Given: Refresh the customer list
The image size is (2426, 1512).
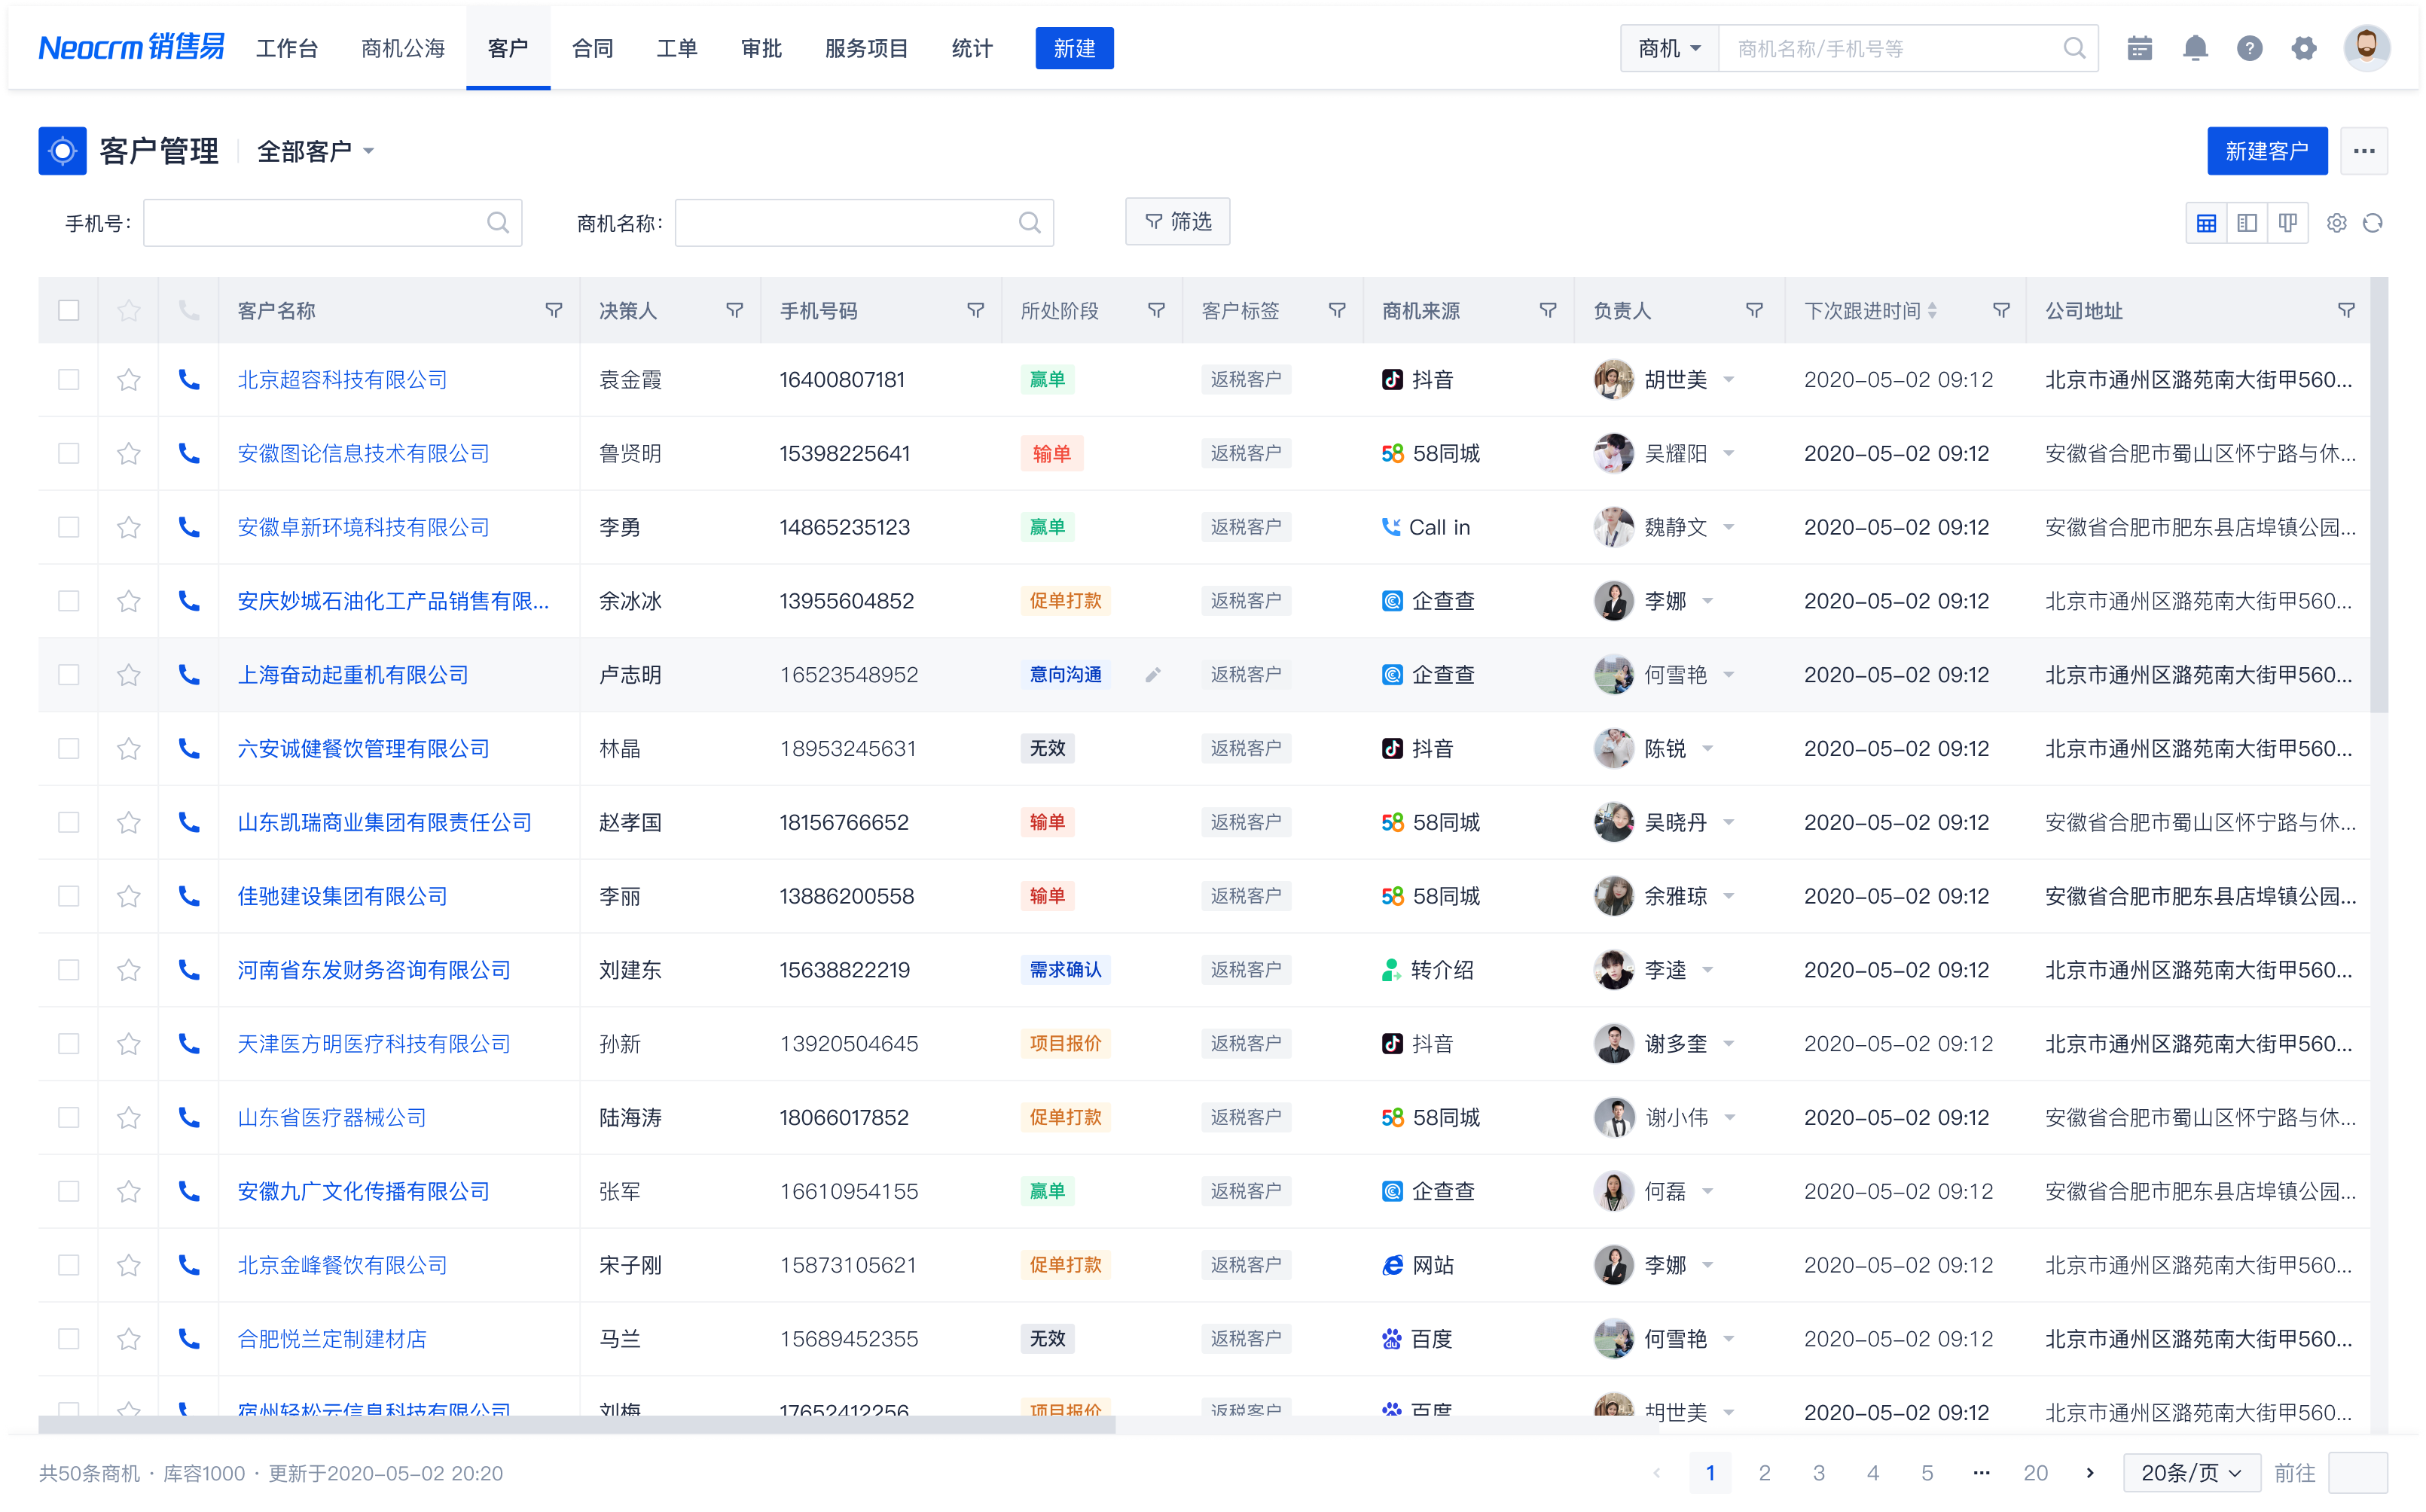Looking at the screenshot, I should (2374, 222).
